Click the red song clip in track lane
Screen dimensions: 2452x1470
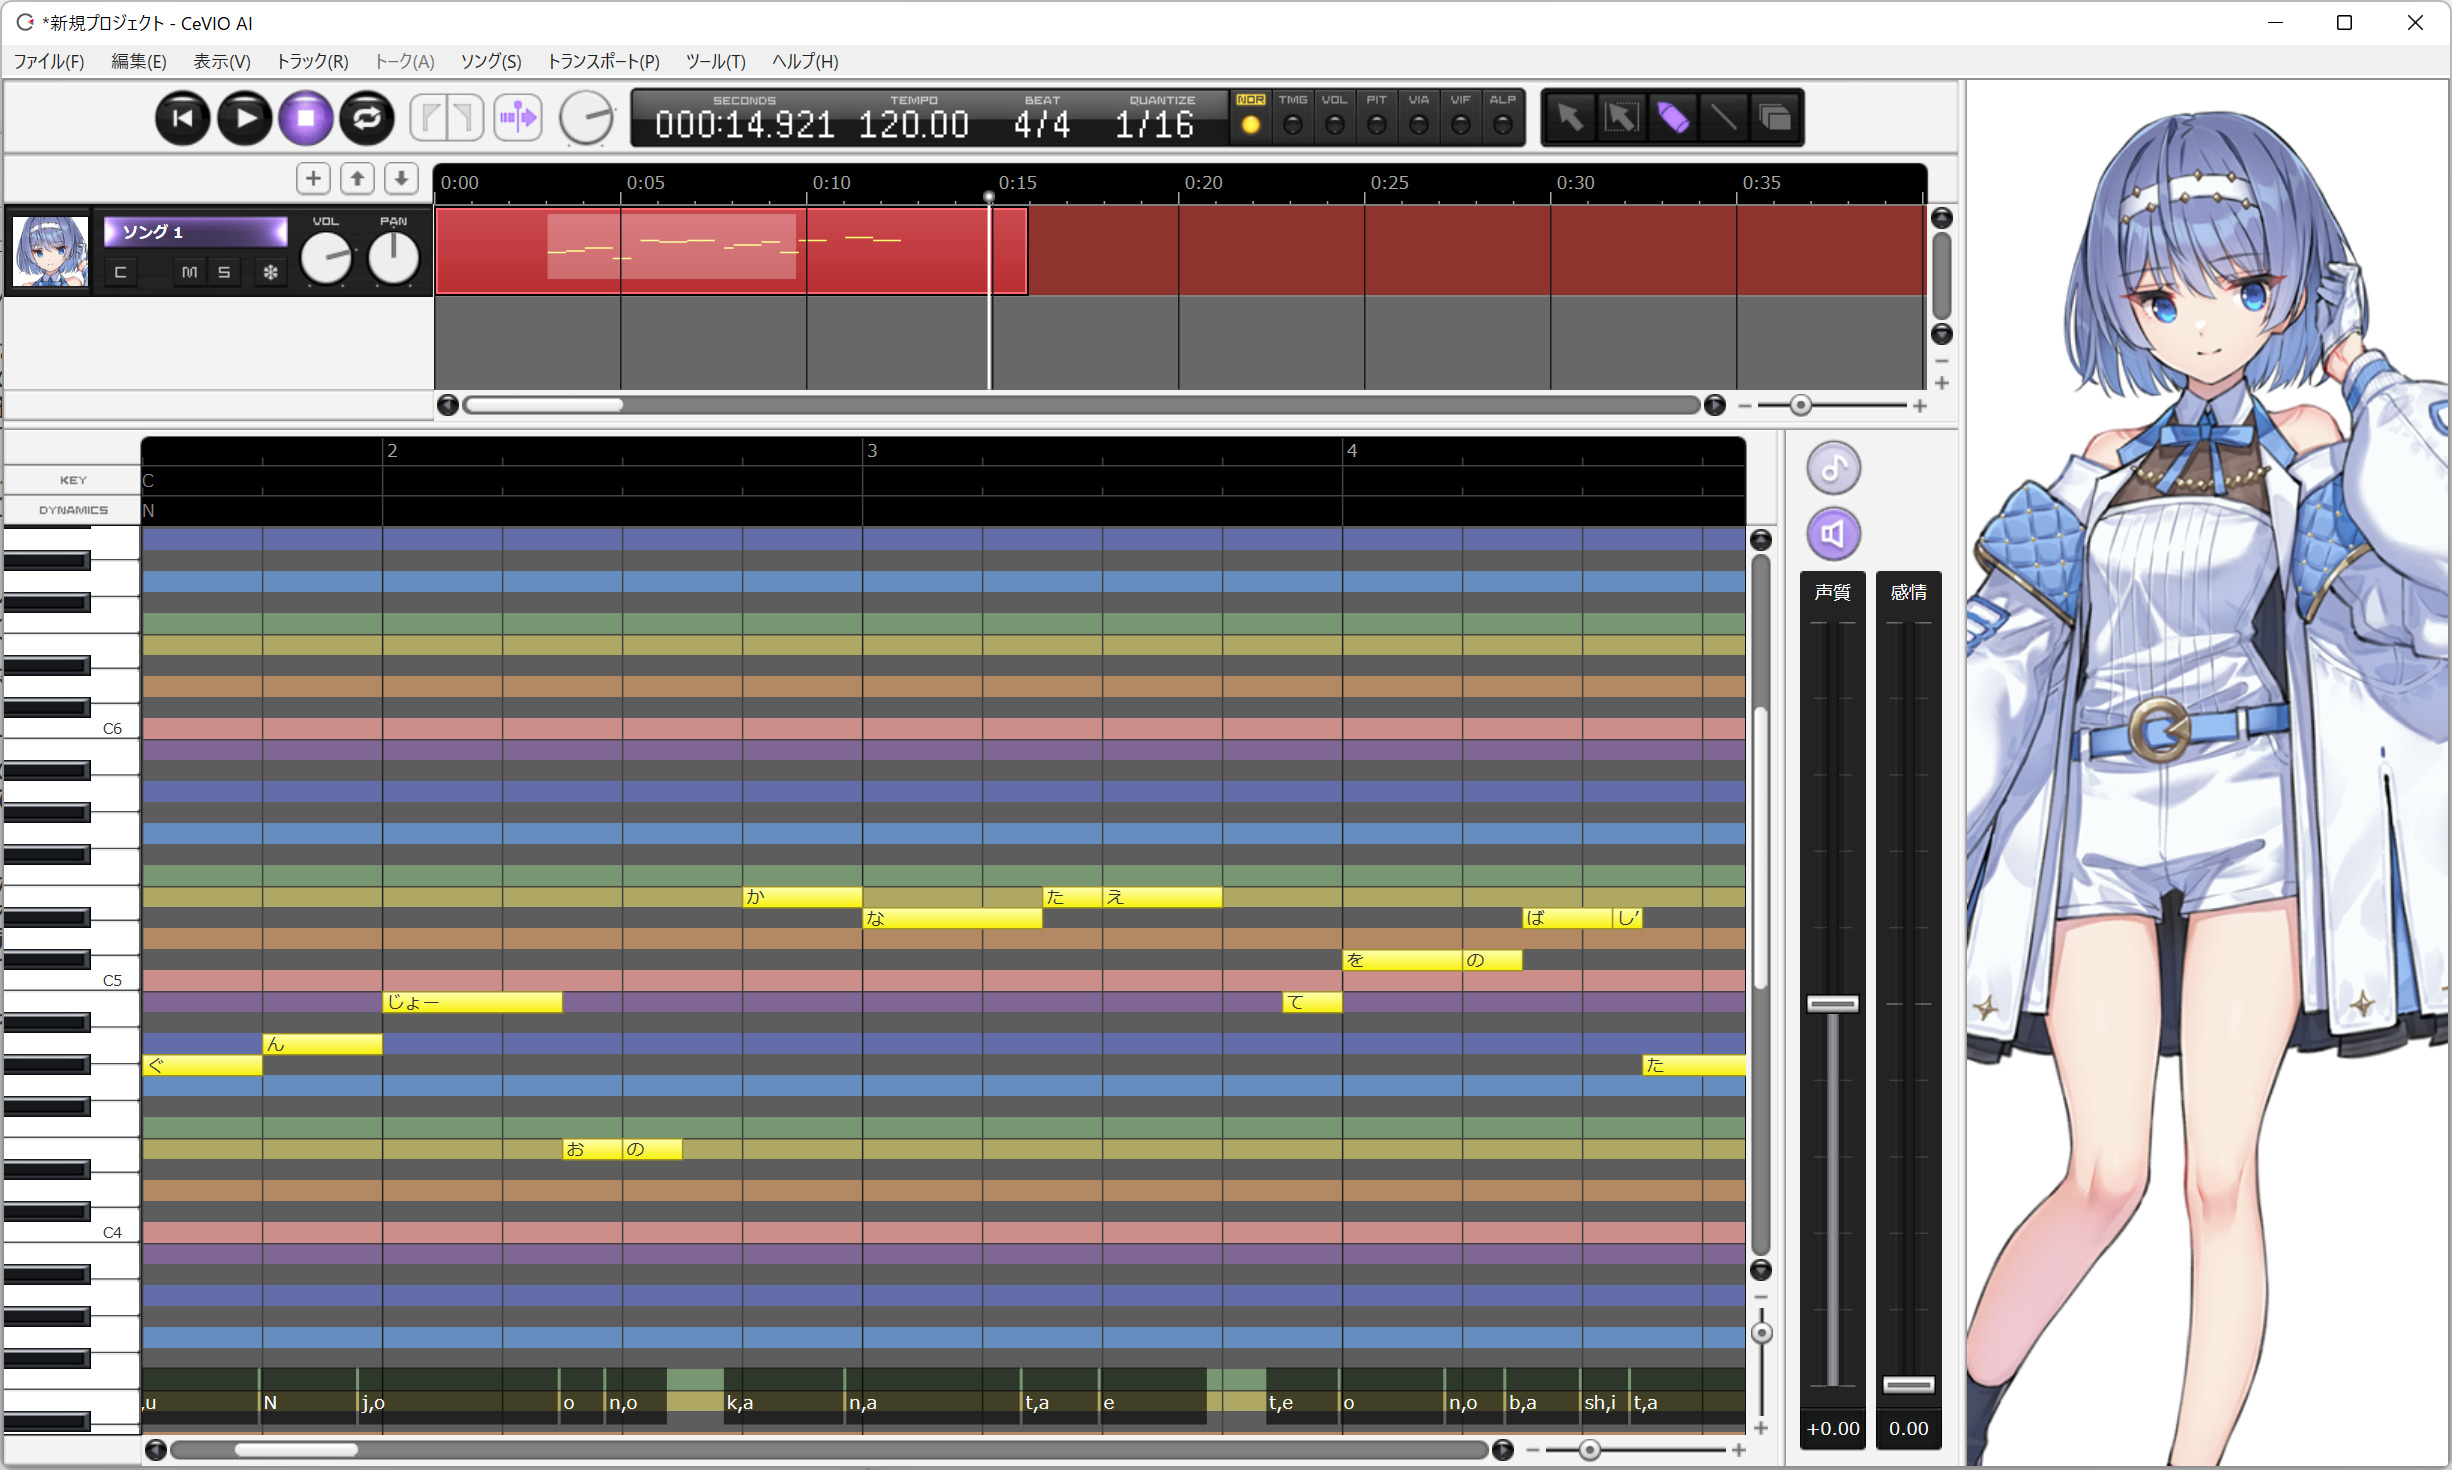point(731,250)
